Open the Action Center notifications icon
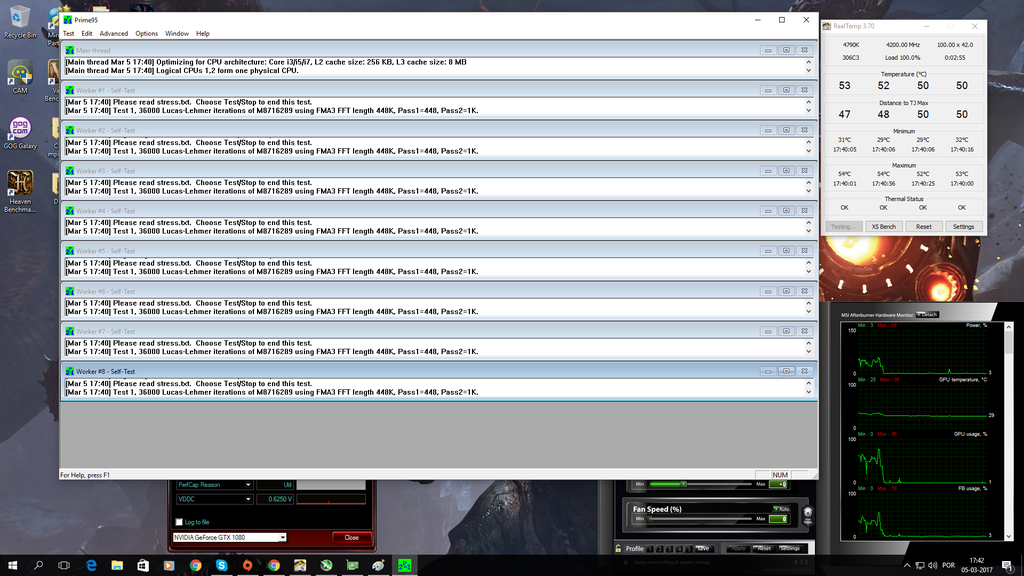This screenshot has width=1024, height=576. coord(1008,565)
